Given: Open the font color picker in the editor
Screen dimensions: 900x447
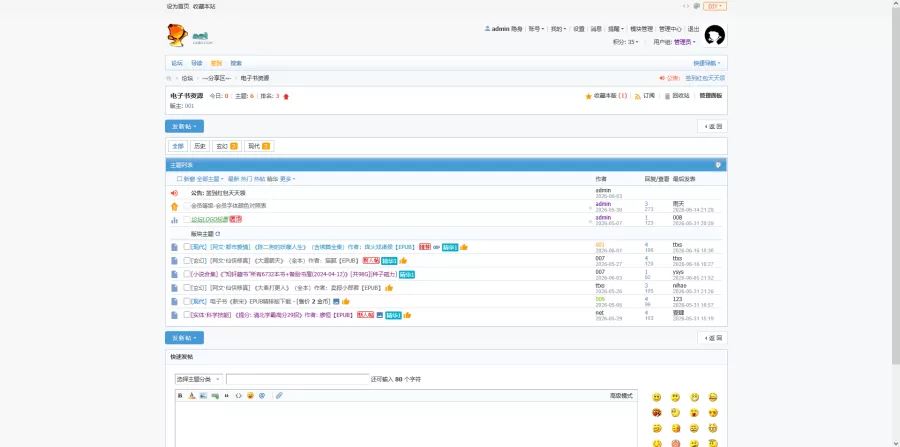Looking at the screenshot, I should click(192, 395).
